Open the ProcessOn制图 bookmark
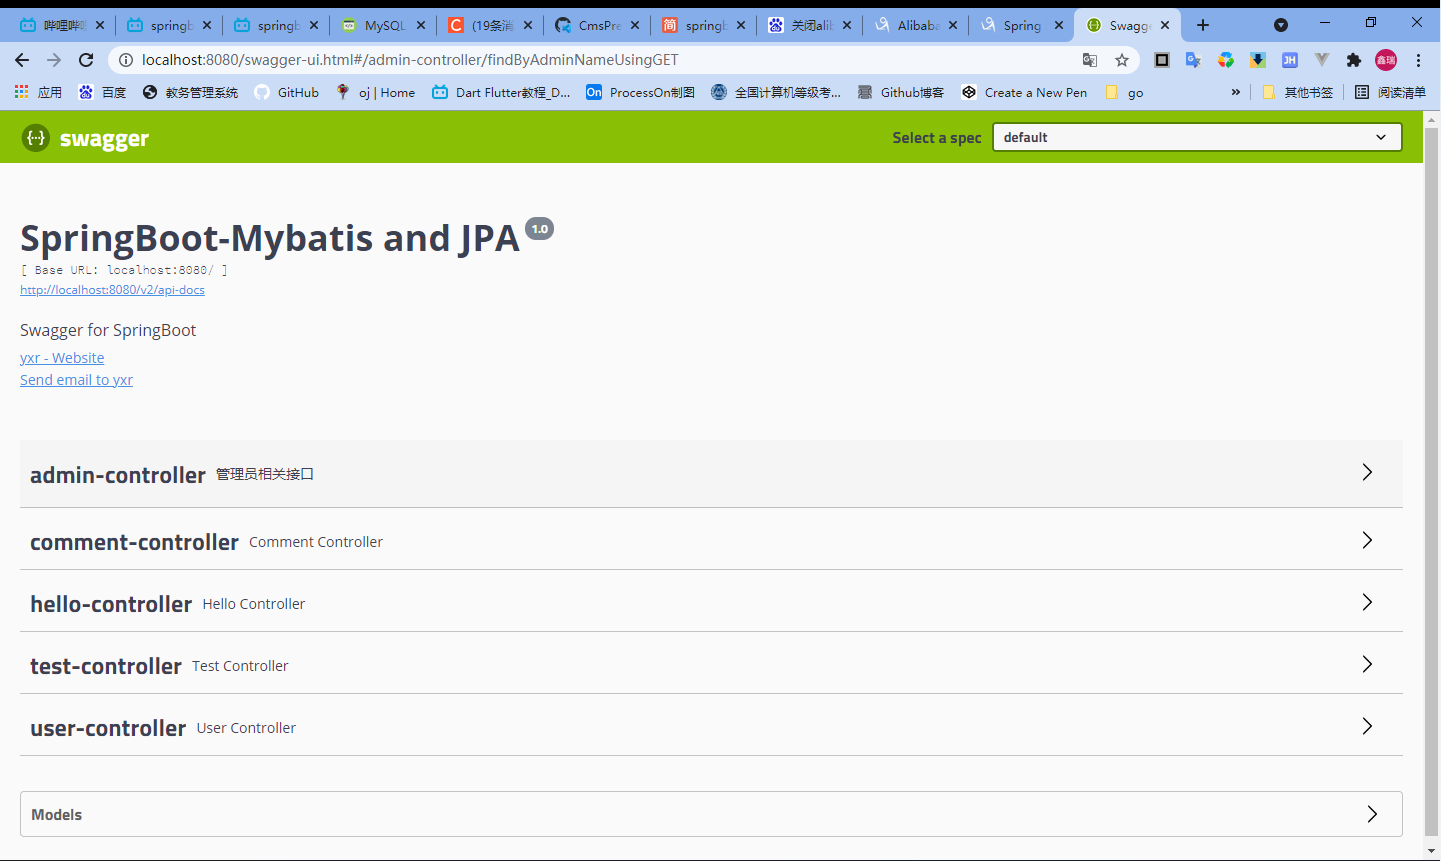This screenshot has height=861, width=1441. click(640, 92)
